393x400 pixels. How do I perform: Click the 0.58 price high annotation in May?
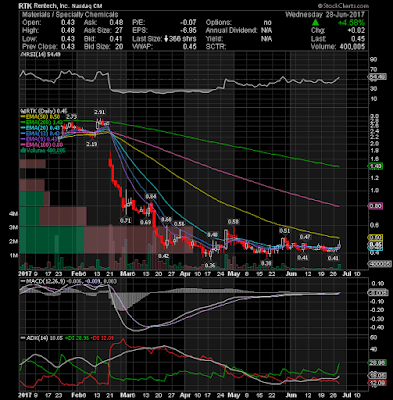click(233, 222)
